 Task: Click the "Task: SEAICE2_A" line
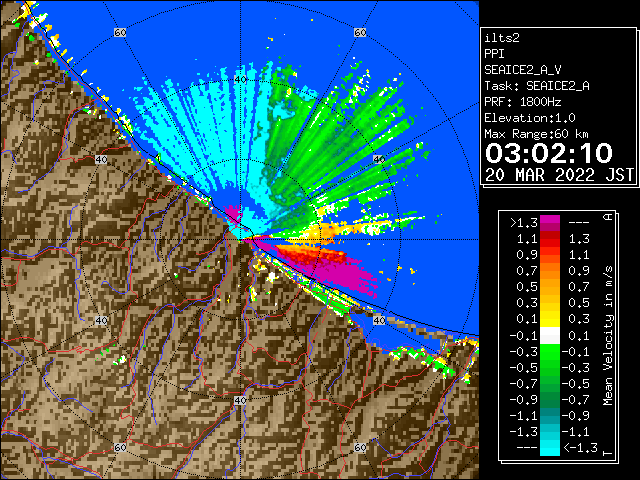pos(537,86)
